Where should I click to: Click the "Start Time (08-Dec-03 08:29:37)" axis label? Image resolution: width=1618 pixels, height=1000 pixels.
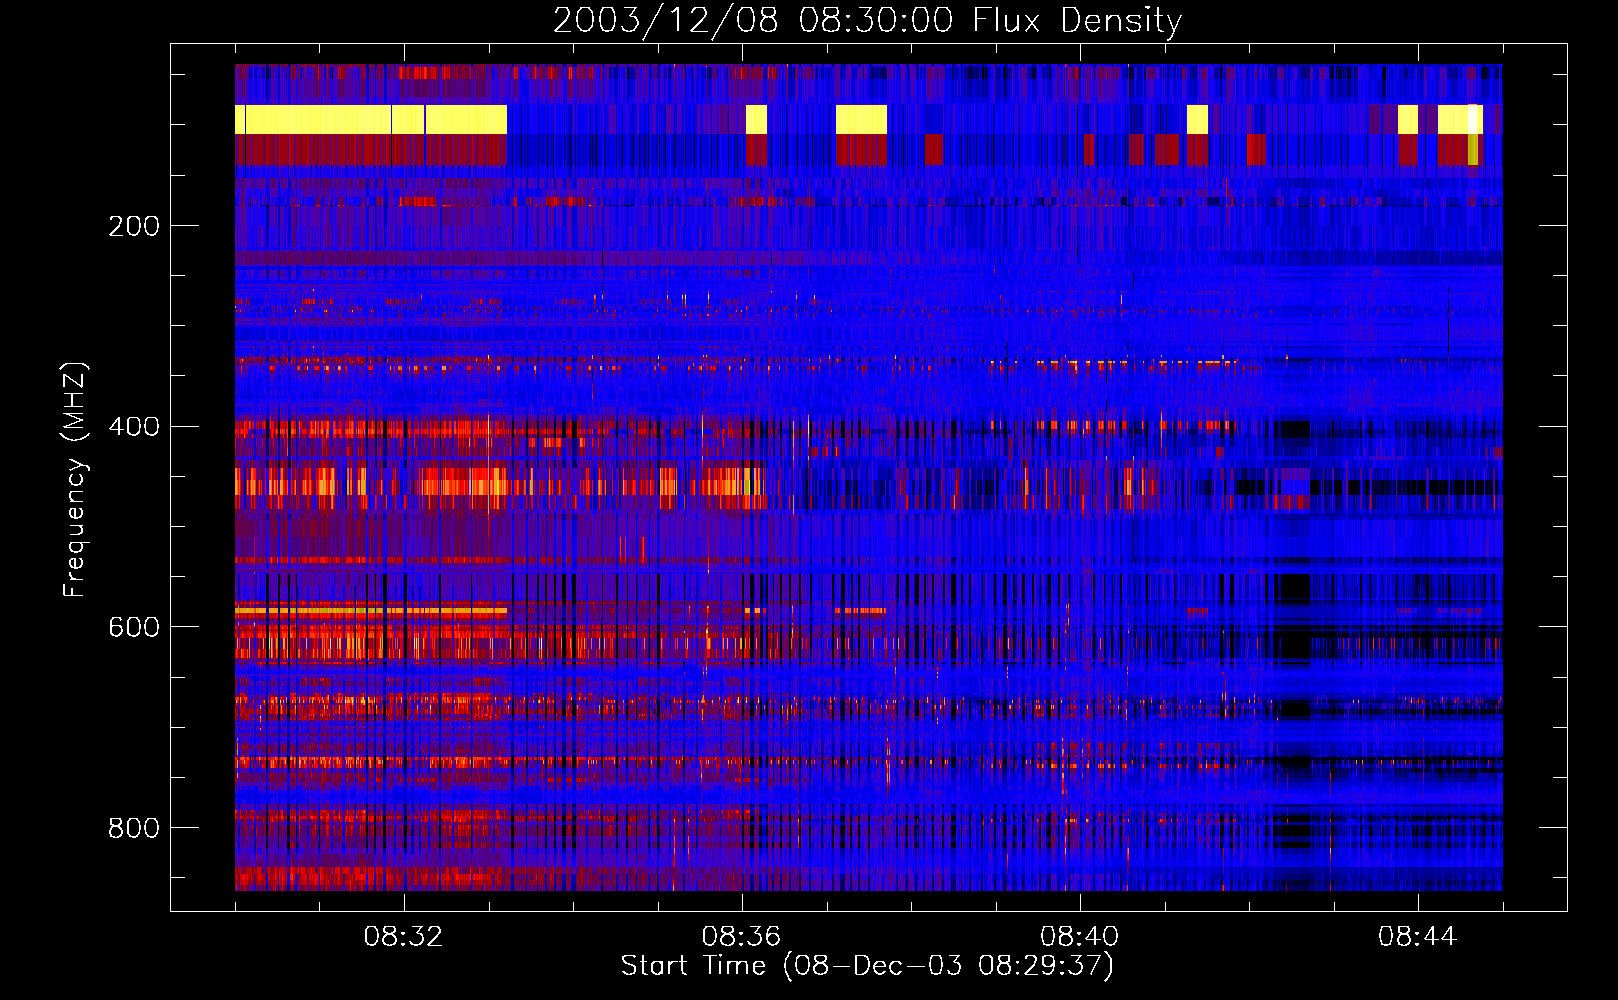[867, 966]
